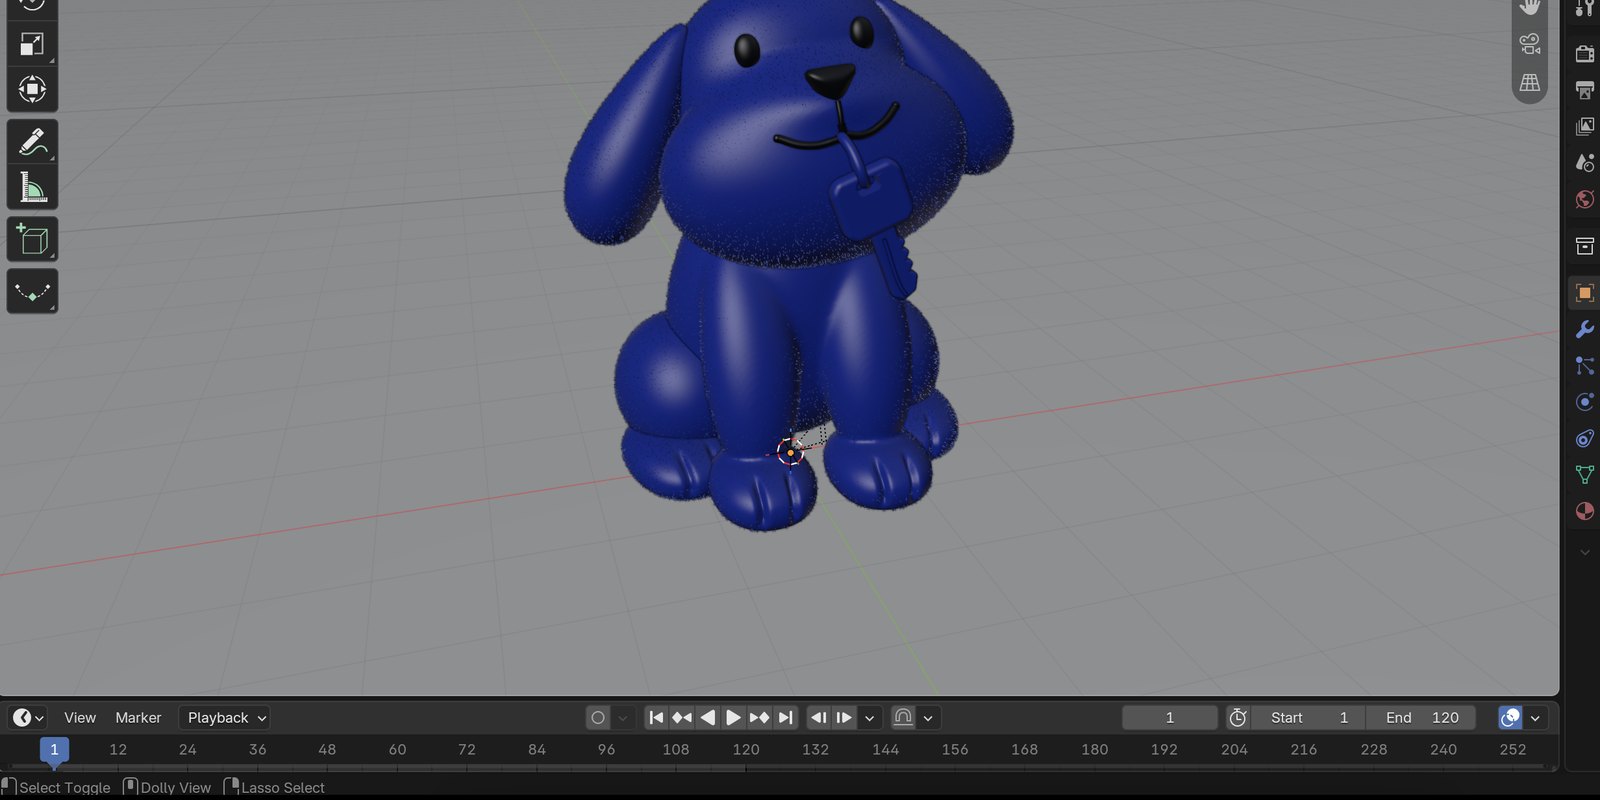Open the Collection properties tab
This screenshot has height=800, width=1600.
(1585, 246)
